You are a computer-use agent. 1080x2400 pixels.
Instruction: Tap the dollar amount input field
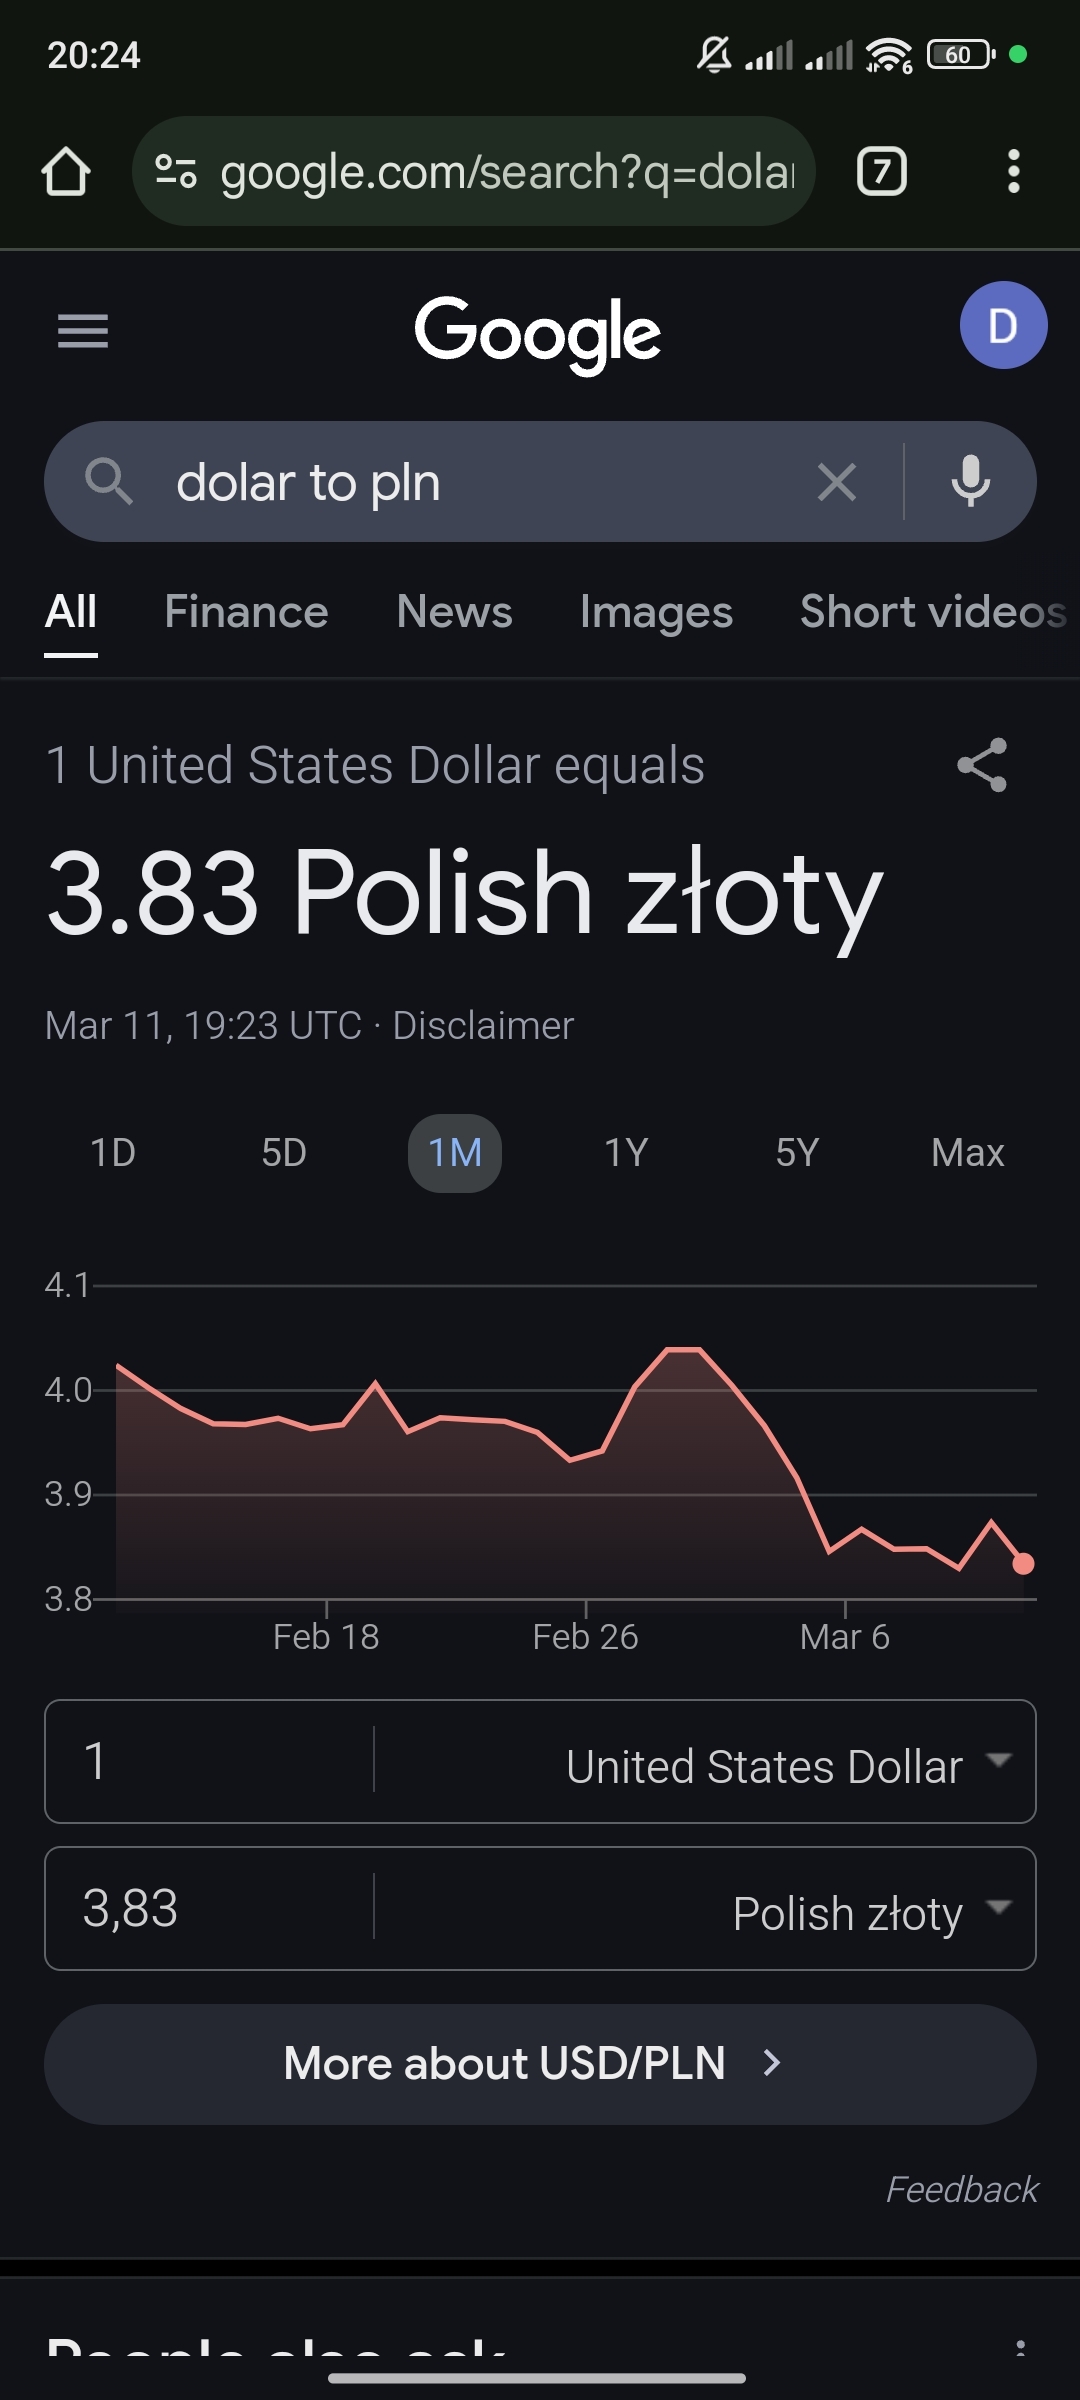click(210, 1762)
